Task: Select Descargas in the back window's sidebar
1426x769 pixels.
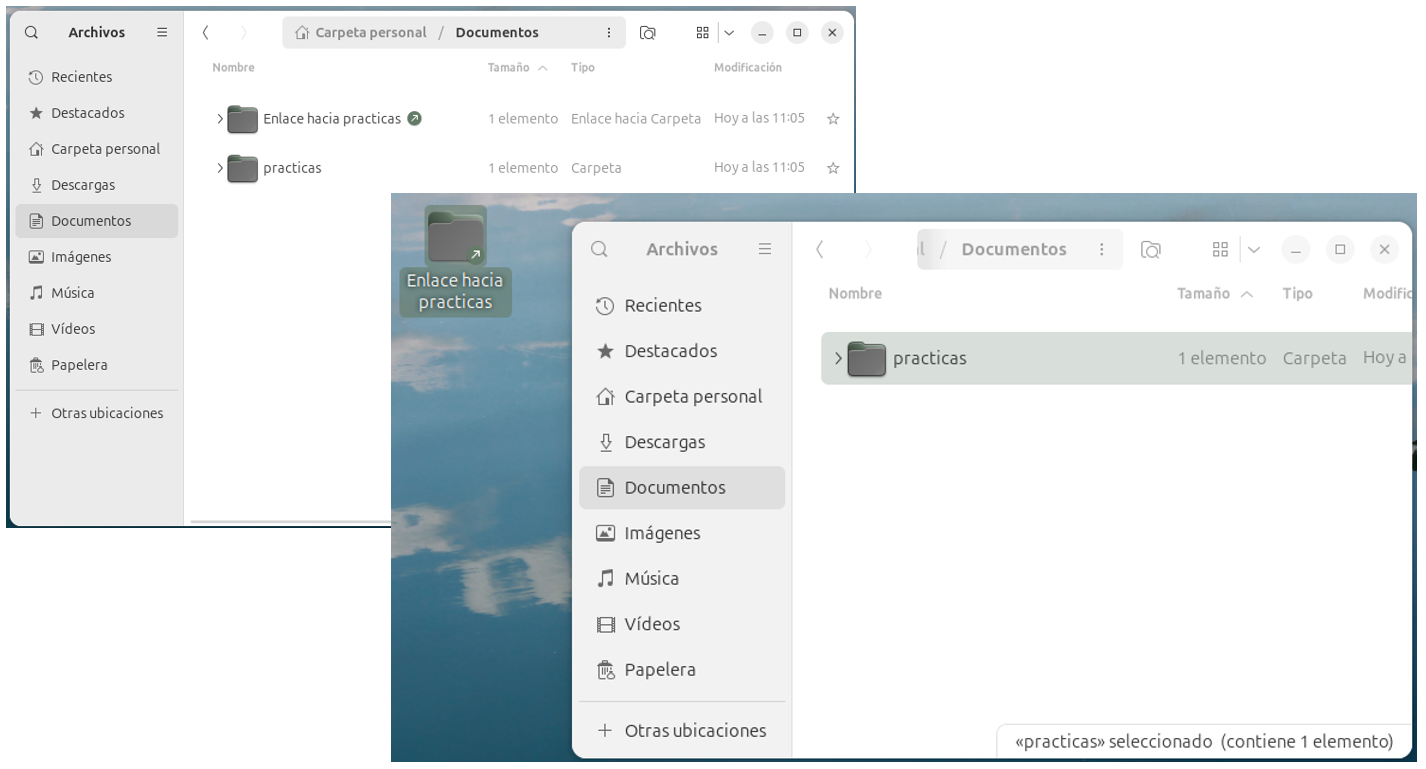Action: (83, 185)
